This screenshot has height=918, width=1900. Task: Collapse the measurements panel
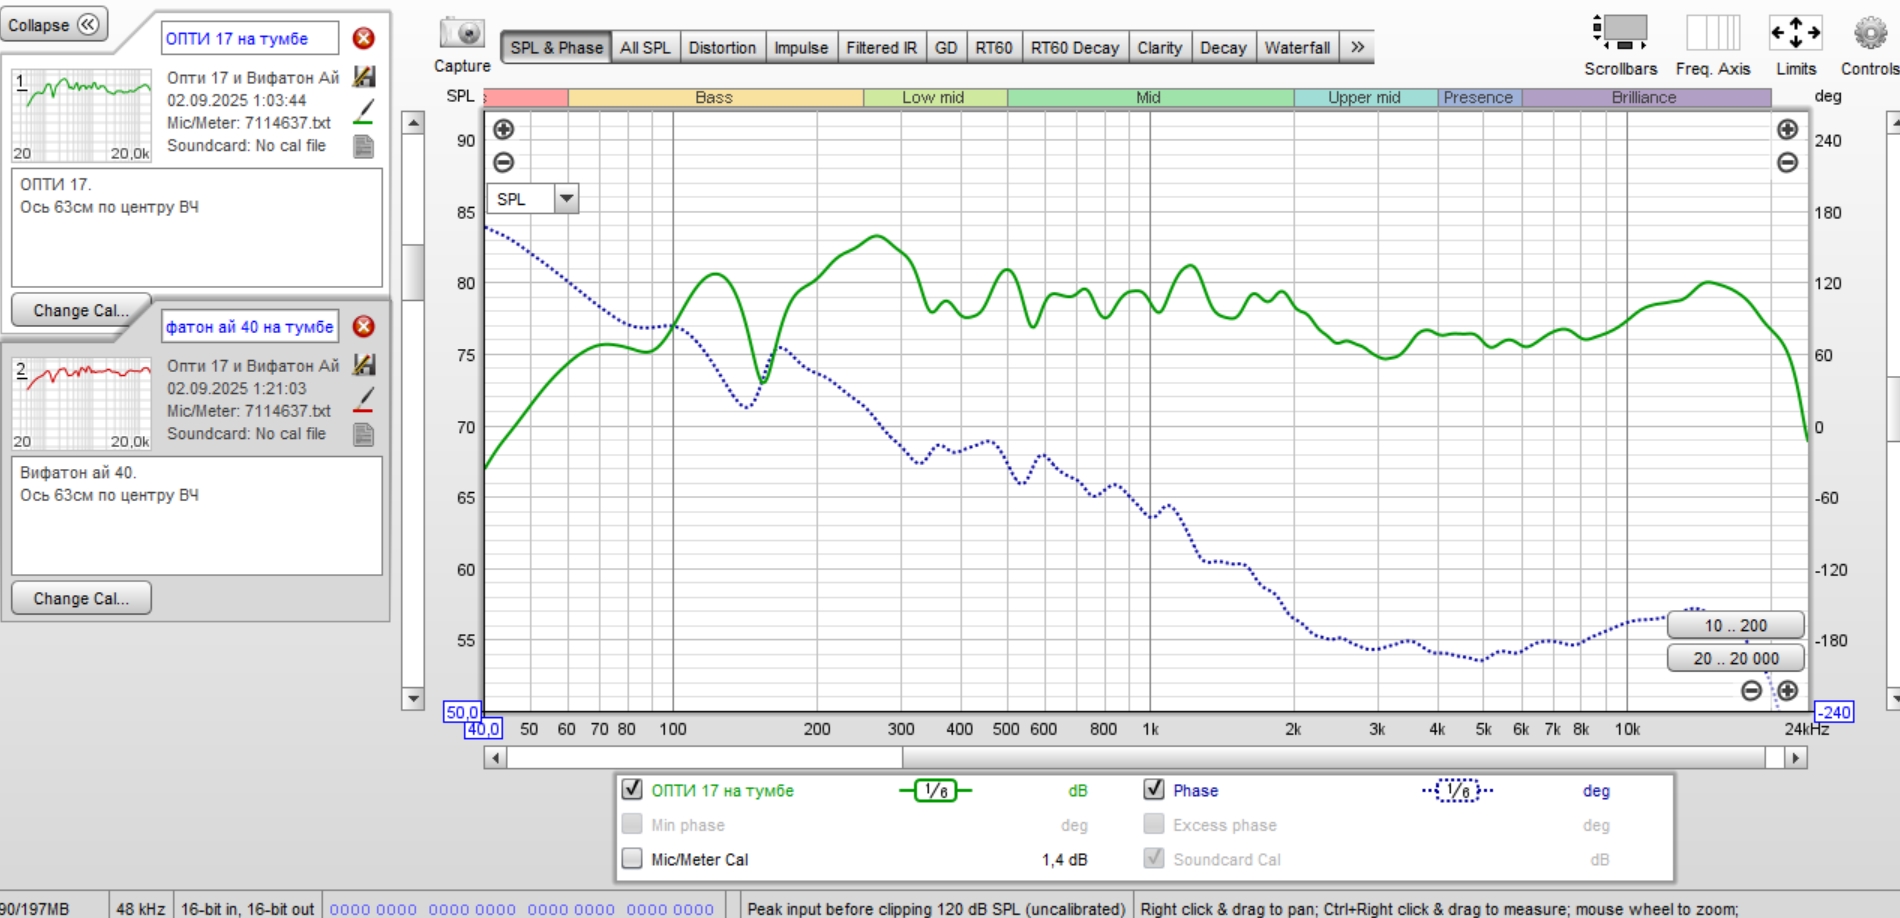54,25
